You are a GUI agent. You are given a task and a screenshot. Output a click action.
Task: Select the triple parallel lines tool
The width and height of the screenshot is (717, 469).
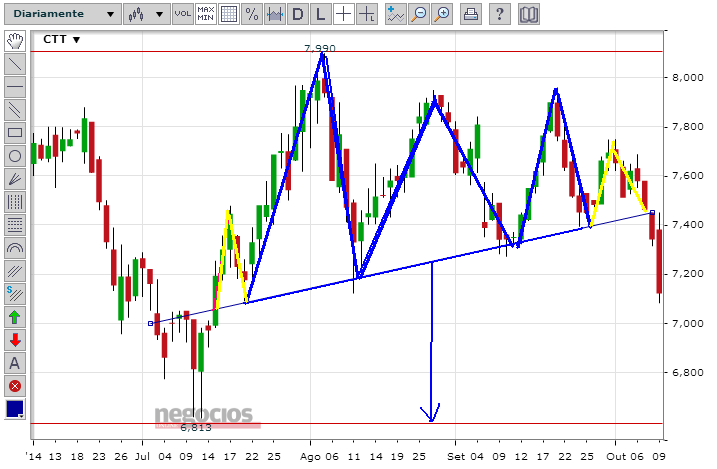(x=15, y=271)
